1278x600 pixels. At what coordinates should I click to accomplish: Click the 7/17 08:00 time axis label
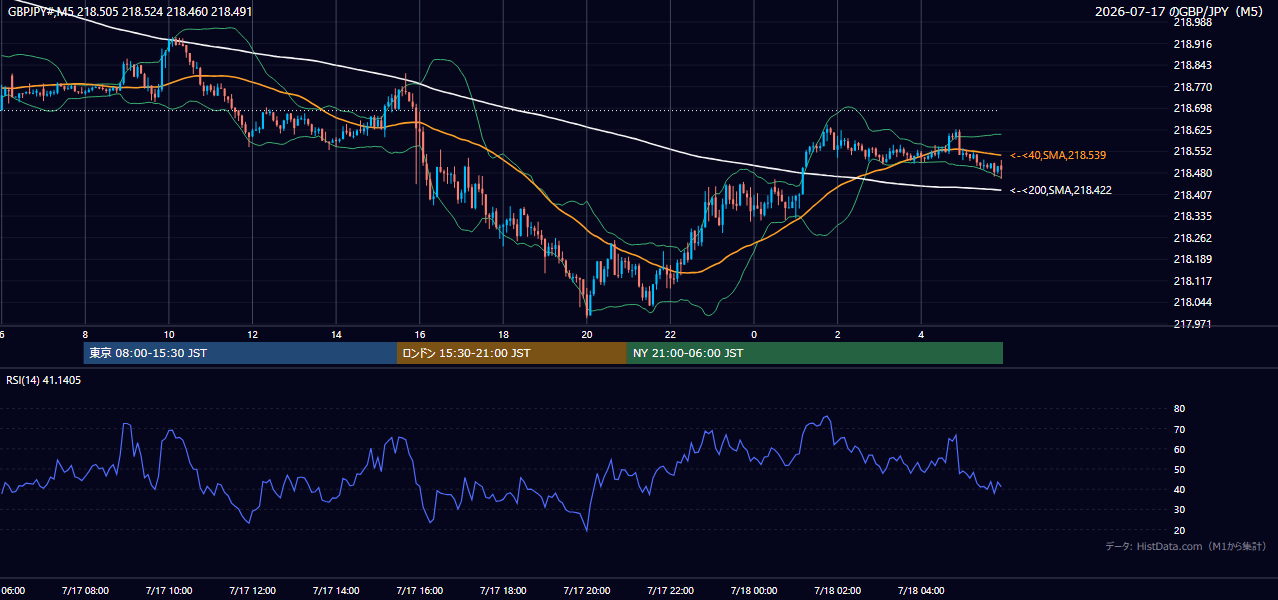pos(85,591)
